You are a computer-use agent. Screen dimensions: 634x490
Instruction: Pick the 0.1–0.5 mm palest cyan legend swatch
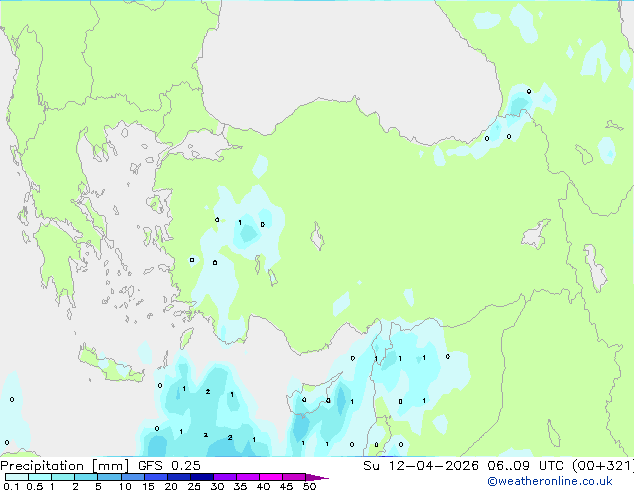pos(17,477)
